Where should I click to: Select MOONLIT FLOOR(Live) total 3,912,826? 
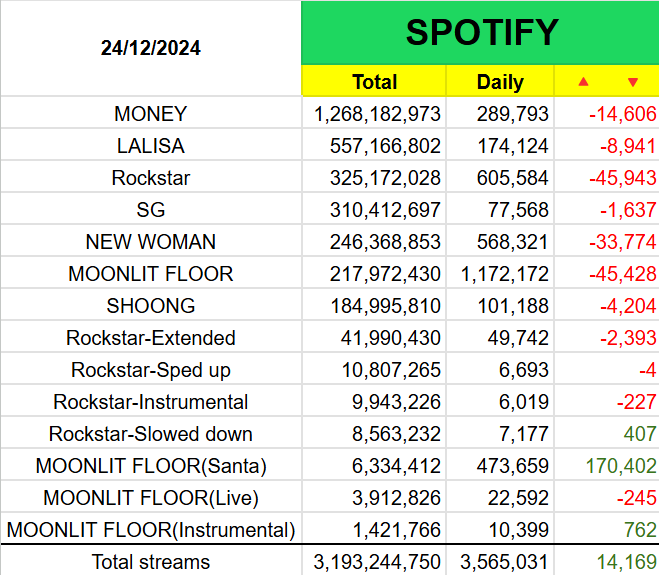[374, 497]
